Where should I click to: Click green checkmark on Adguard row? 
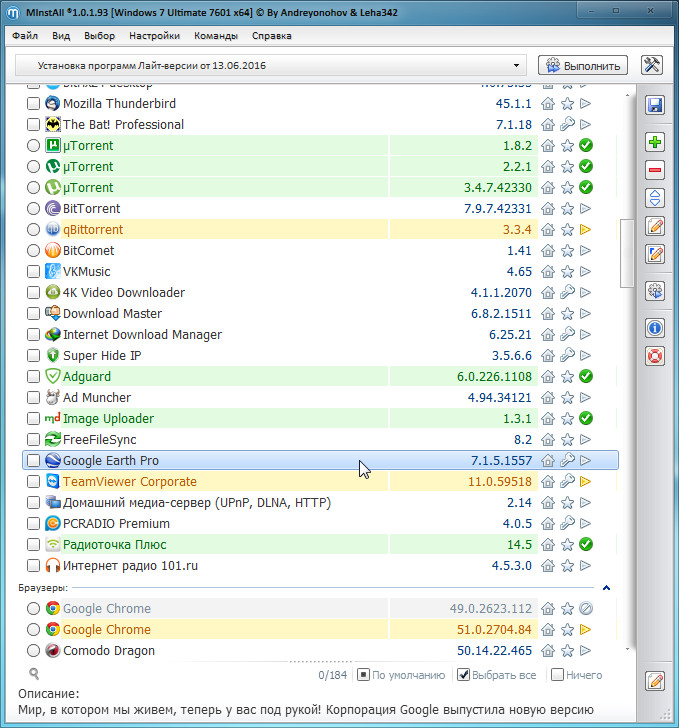[x=586, y=377]
